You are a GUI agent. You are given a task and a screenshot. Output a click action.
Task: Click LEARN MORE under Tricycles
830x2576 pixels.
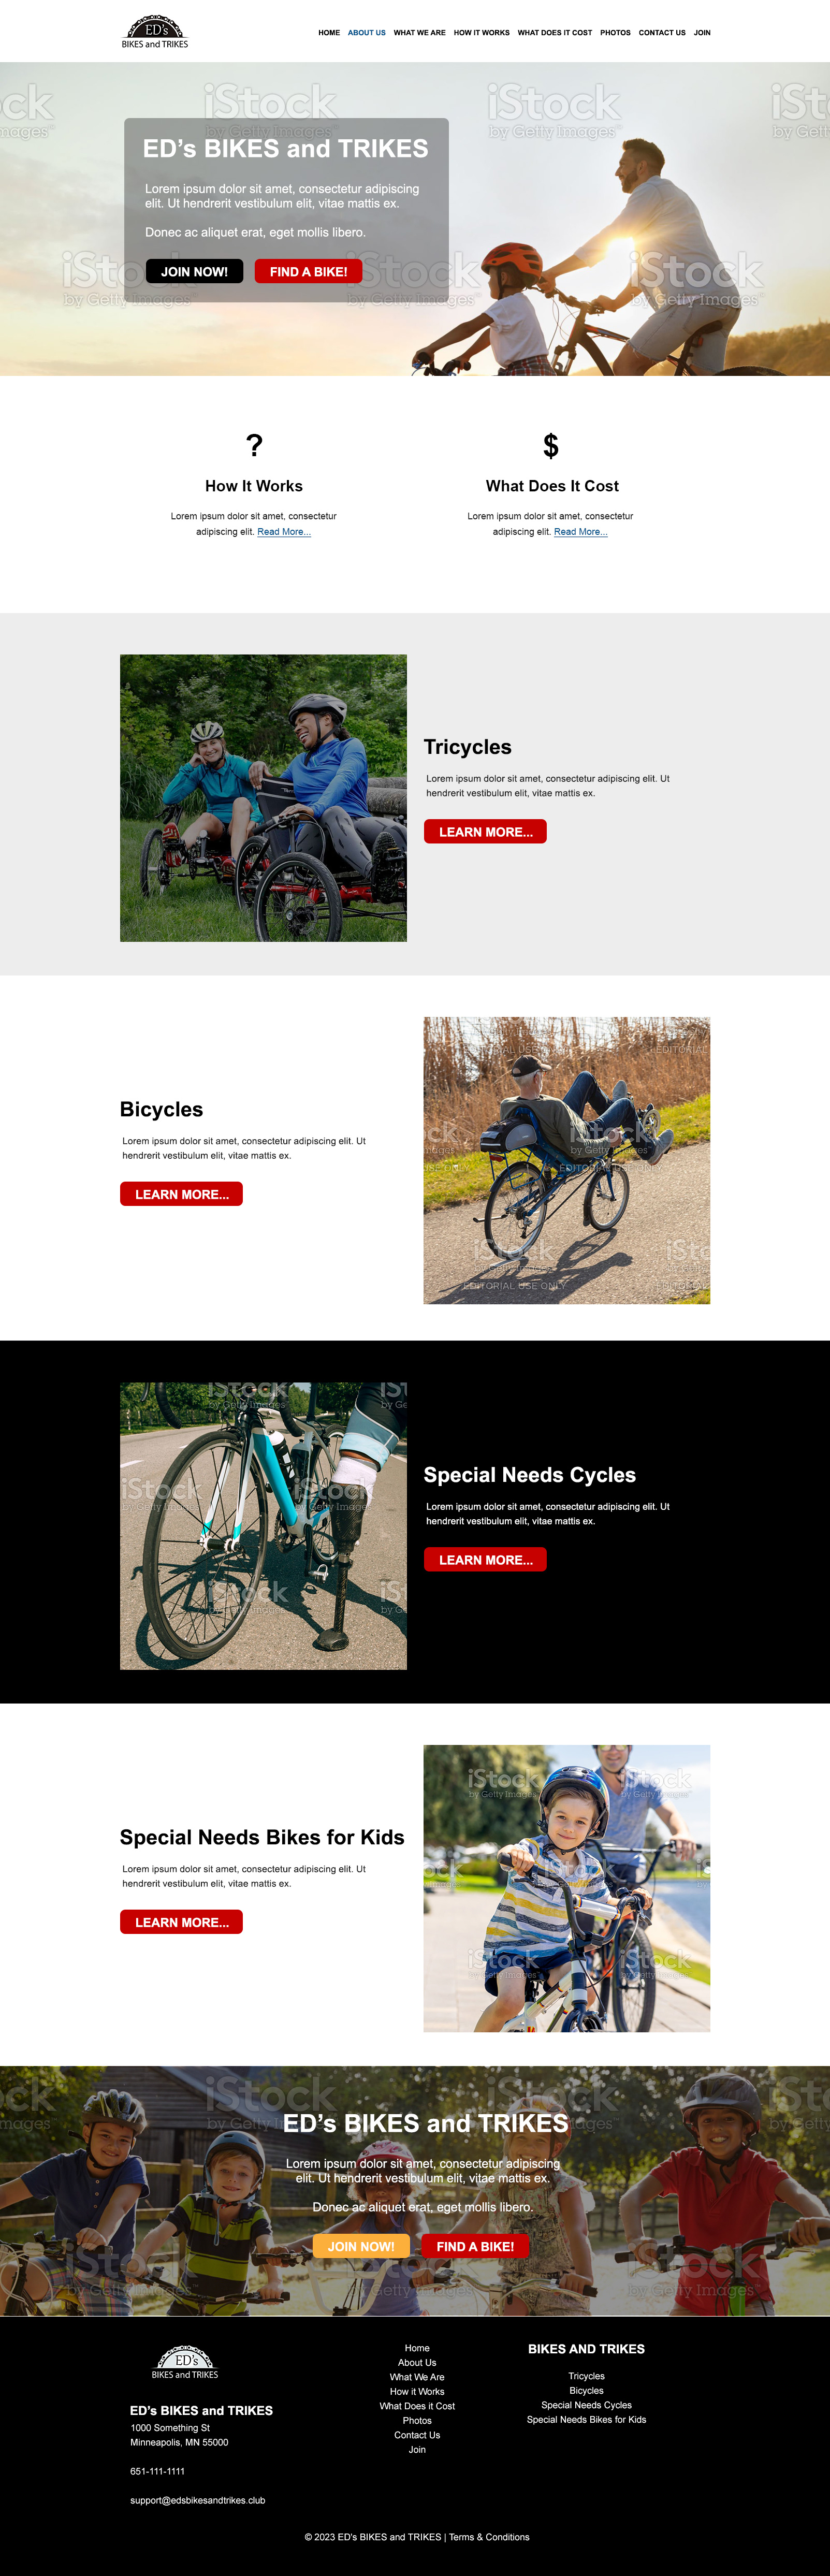(485, 831)
